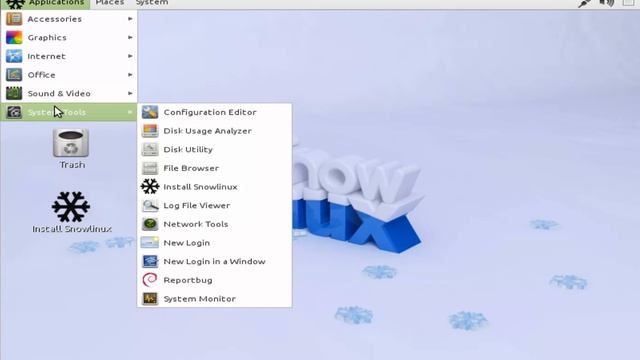Click the System Tools submenu arrow
The height and width of the screenshot is (360, 640).
click(x=130, y=112)
